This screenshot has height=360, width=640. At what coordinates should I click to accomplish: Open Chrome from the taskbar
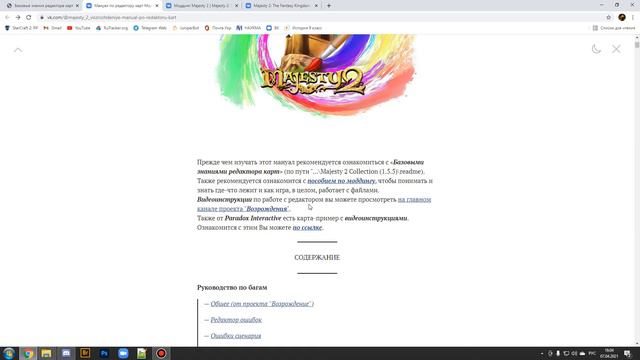coord(28,353)
